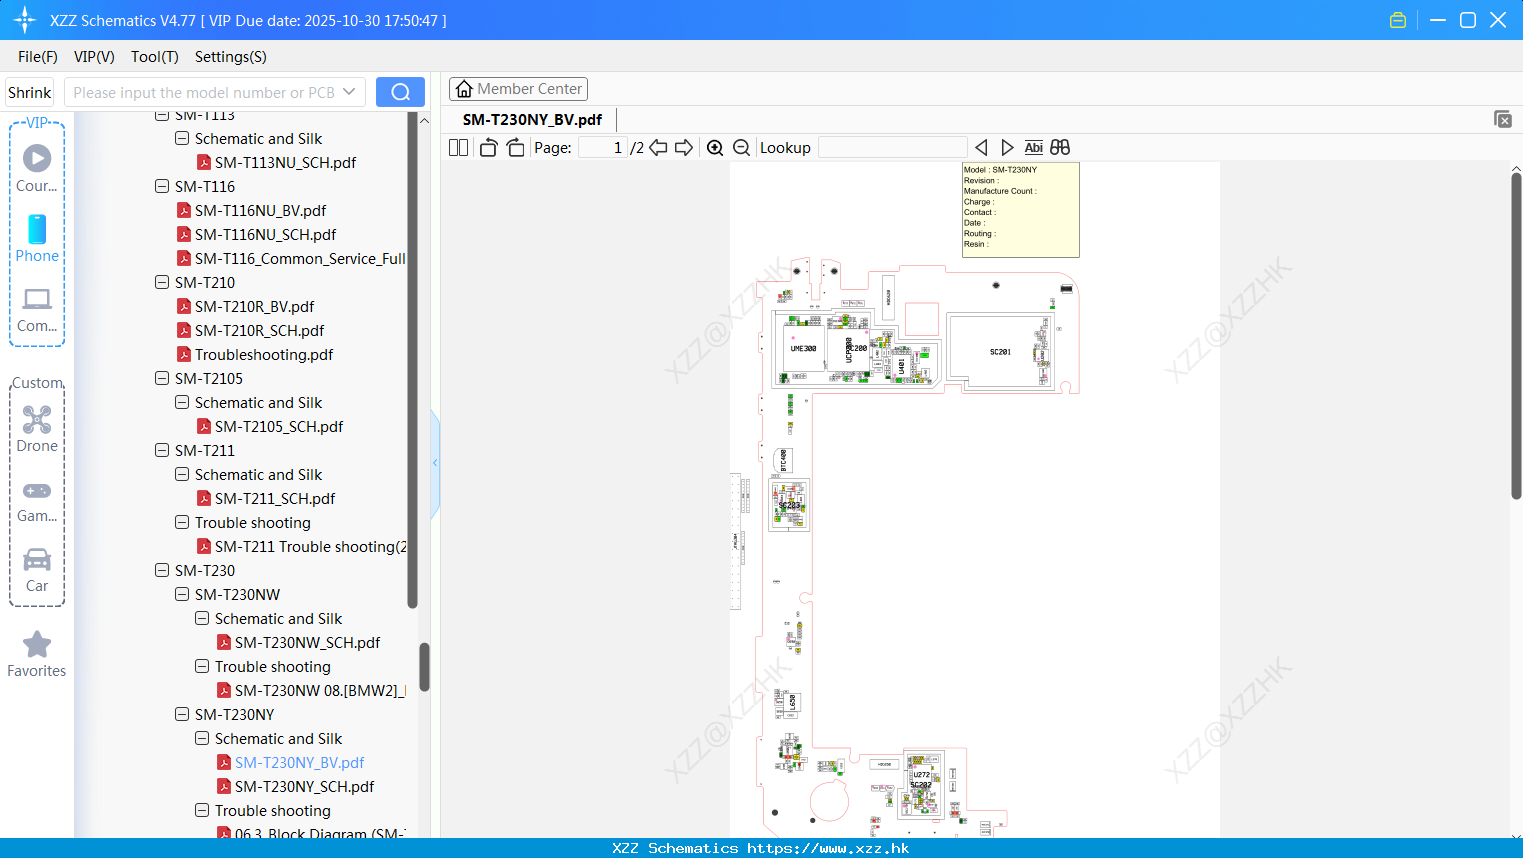This screenshot has height=858, width=1523.
Task: Open SM-T210R_SCH.pdf file
Action: click(259, 330)
